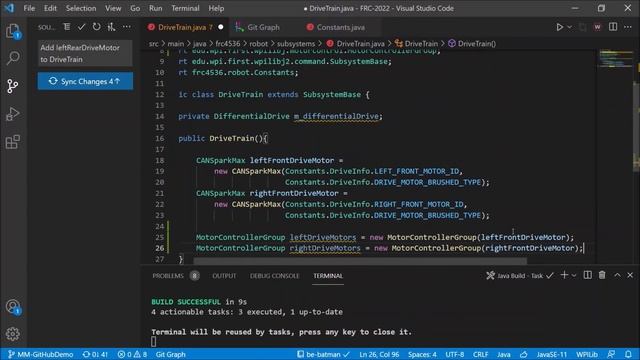
Task: Click the commit checkmark in Source Control
Action: coord(81,27)
